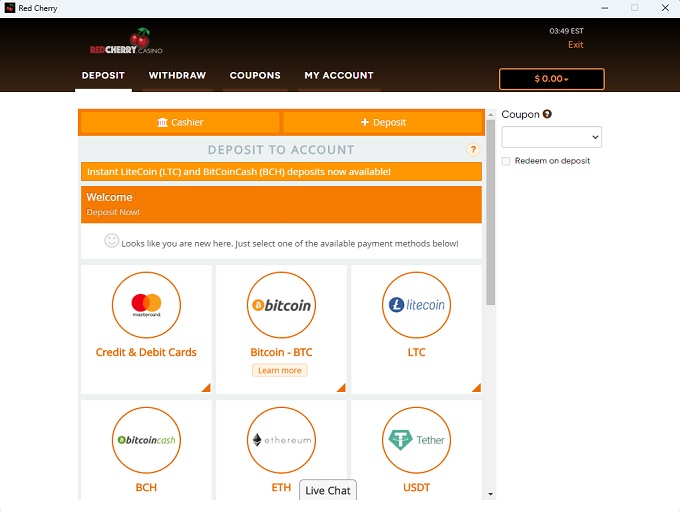Open the Coupon dropdown list

click(551, 137)
